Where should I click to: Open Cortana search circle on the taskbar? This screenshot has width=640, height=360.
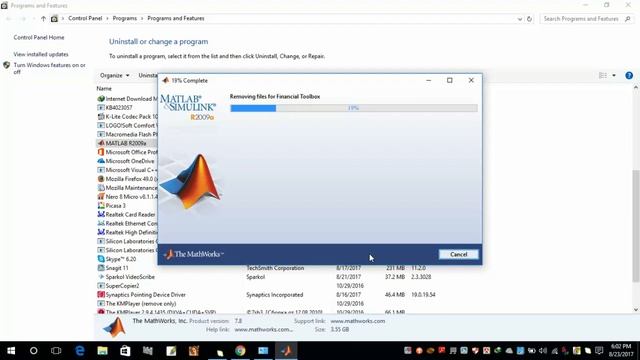(33, 351)
